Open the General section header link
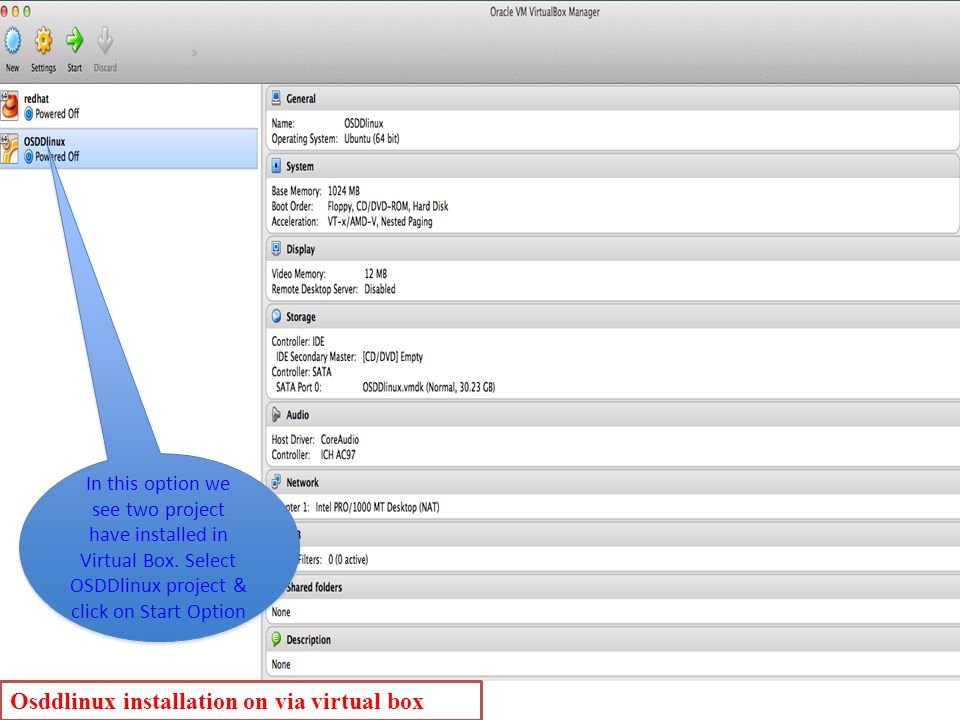This screenshot has width=960, height=720. point(301,99)
